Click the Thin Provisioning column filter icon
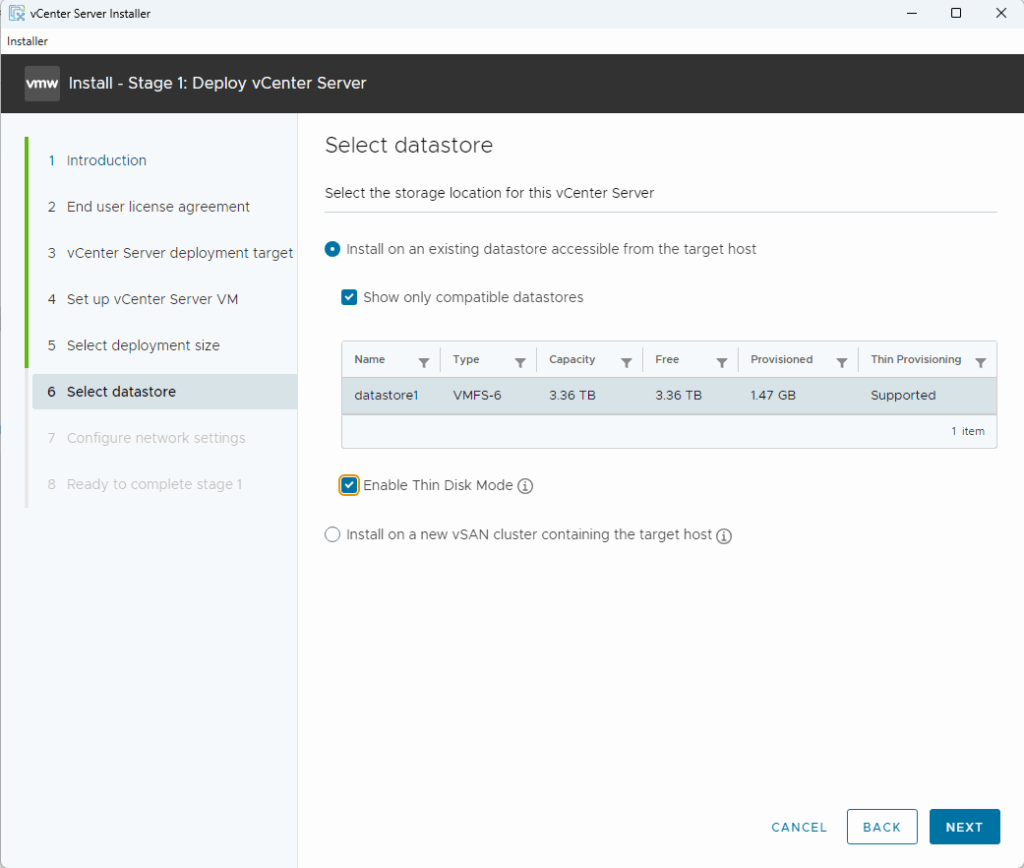The image size is (1024, 868). 980,363
